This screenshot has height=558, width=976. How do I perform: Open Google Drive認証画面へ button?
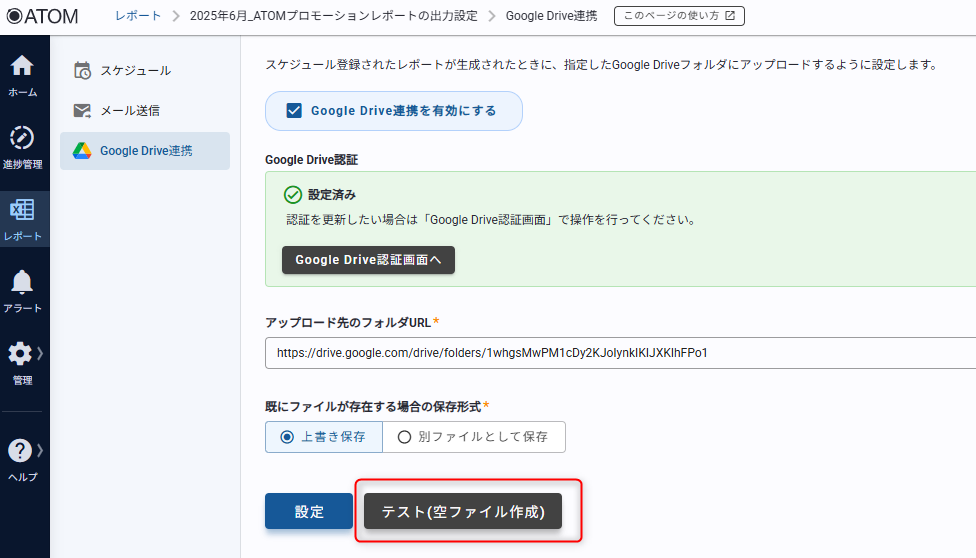[368, 260]
